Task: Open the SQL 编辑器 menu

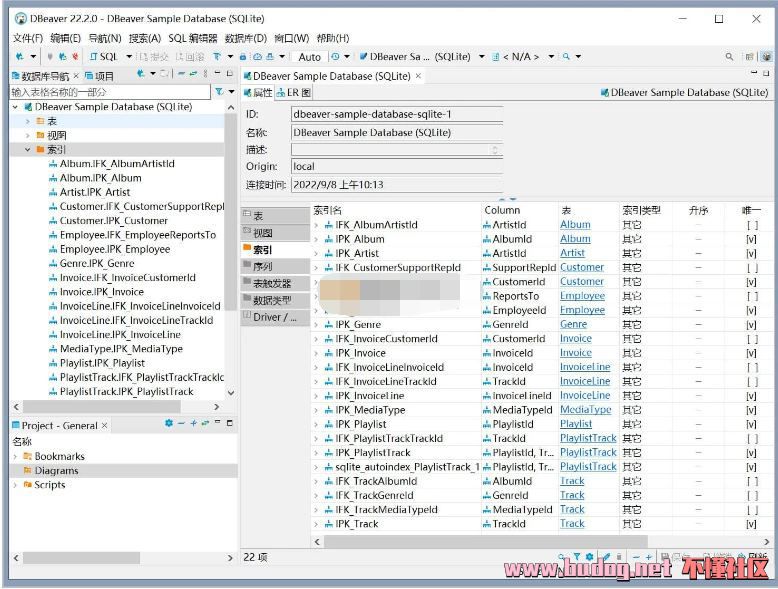Action: [193, 38]
